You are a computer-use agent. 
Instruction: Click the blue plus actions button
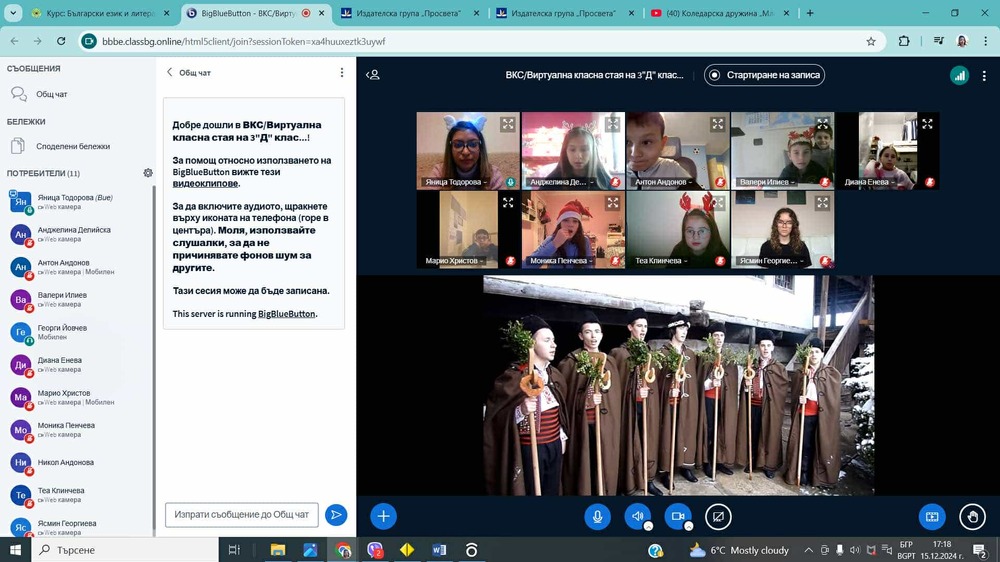pos(383,516)
